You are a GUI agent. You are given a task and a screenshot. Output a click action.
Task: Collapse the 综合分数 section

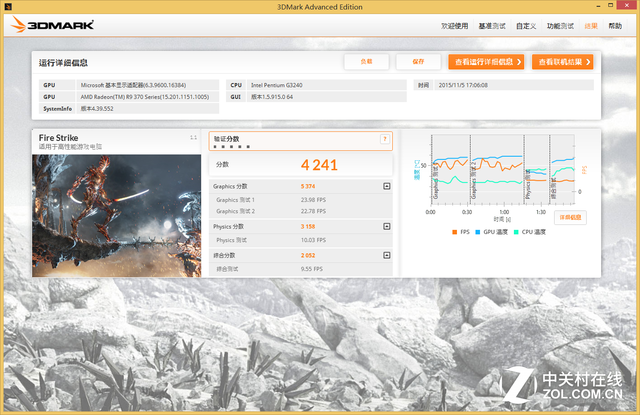click(387, 256)
